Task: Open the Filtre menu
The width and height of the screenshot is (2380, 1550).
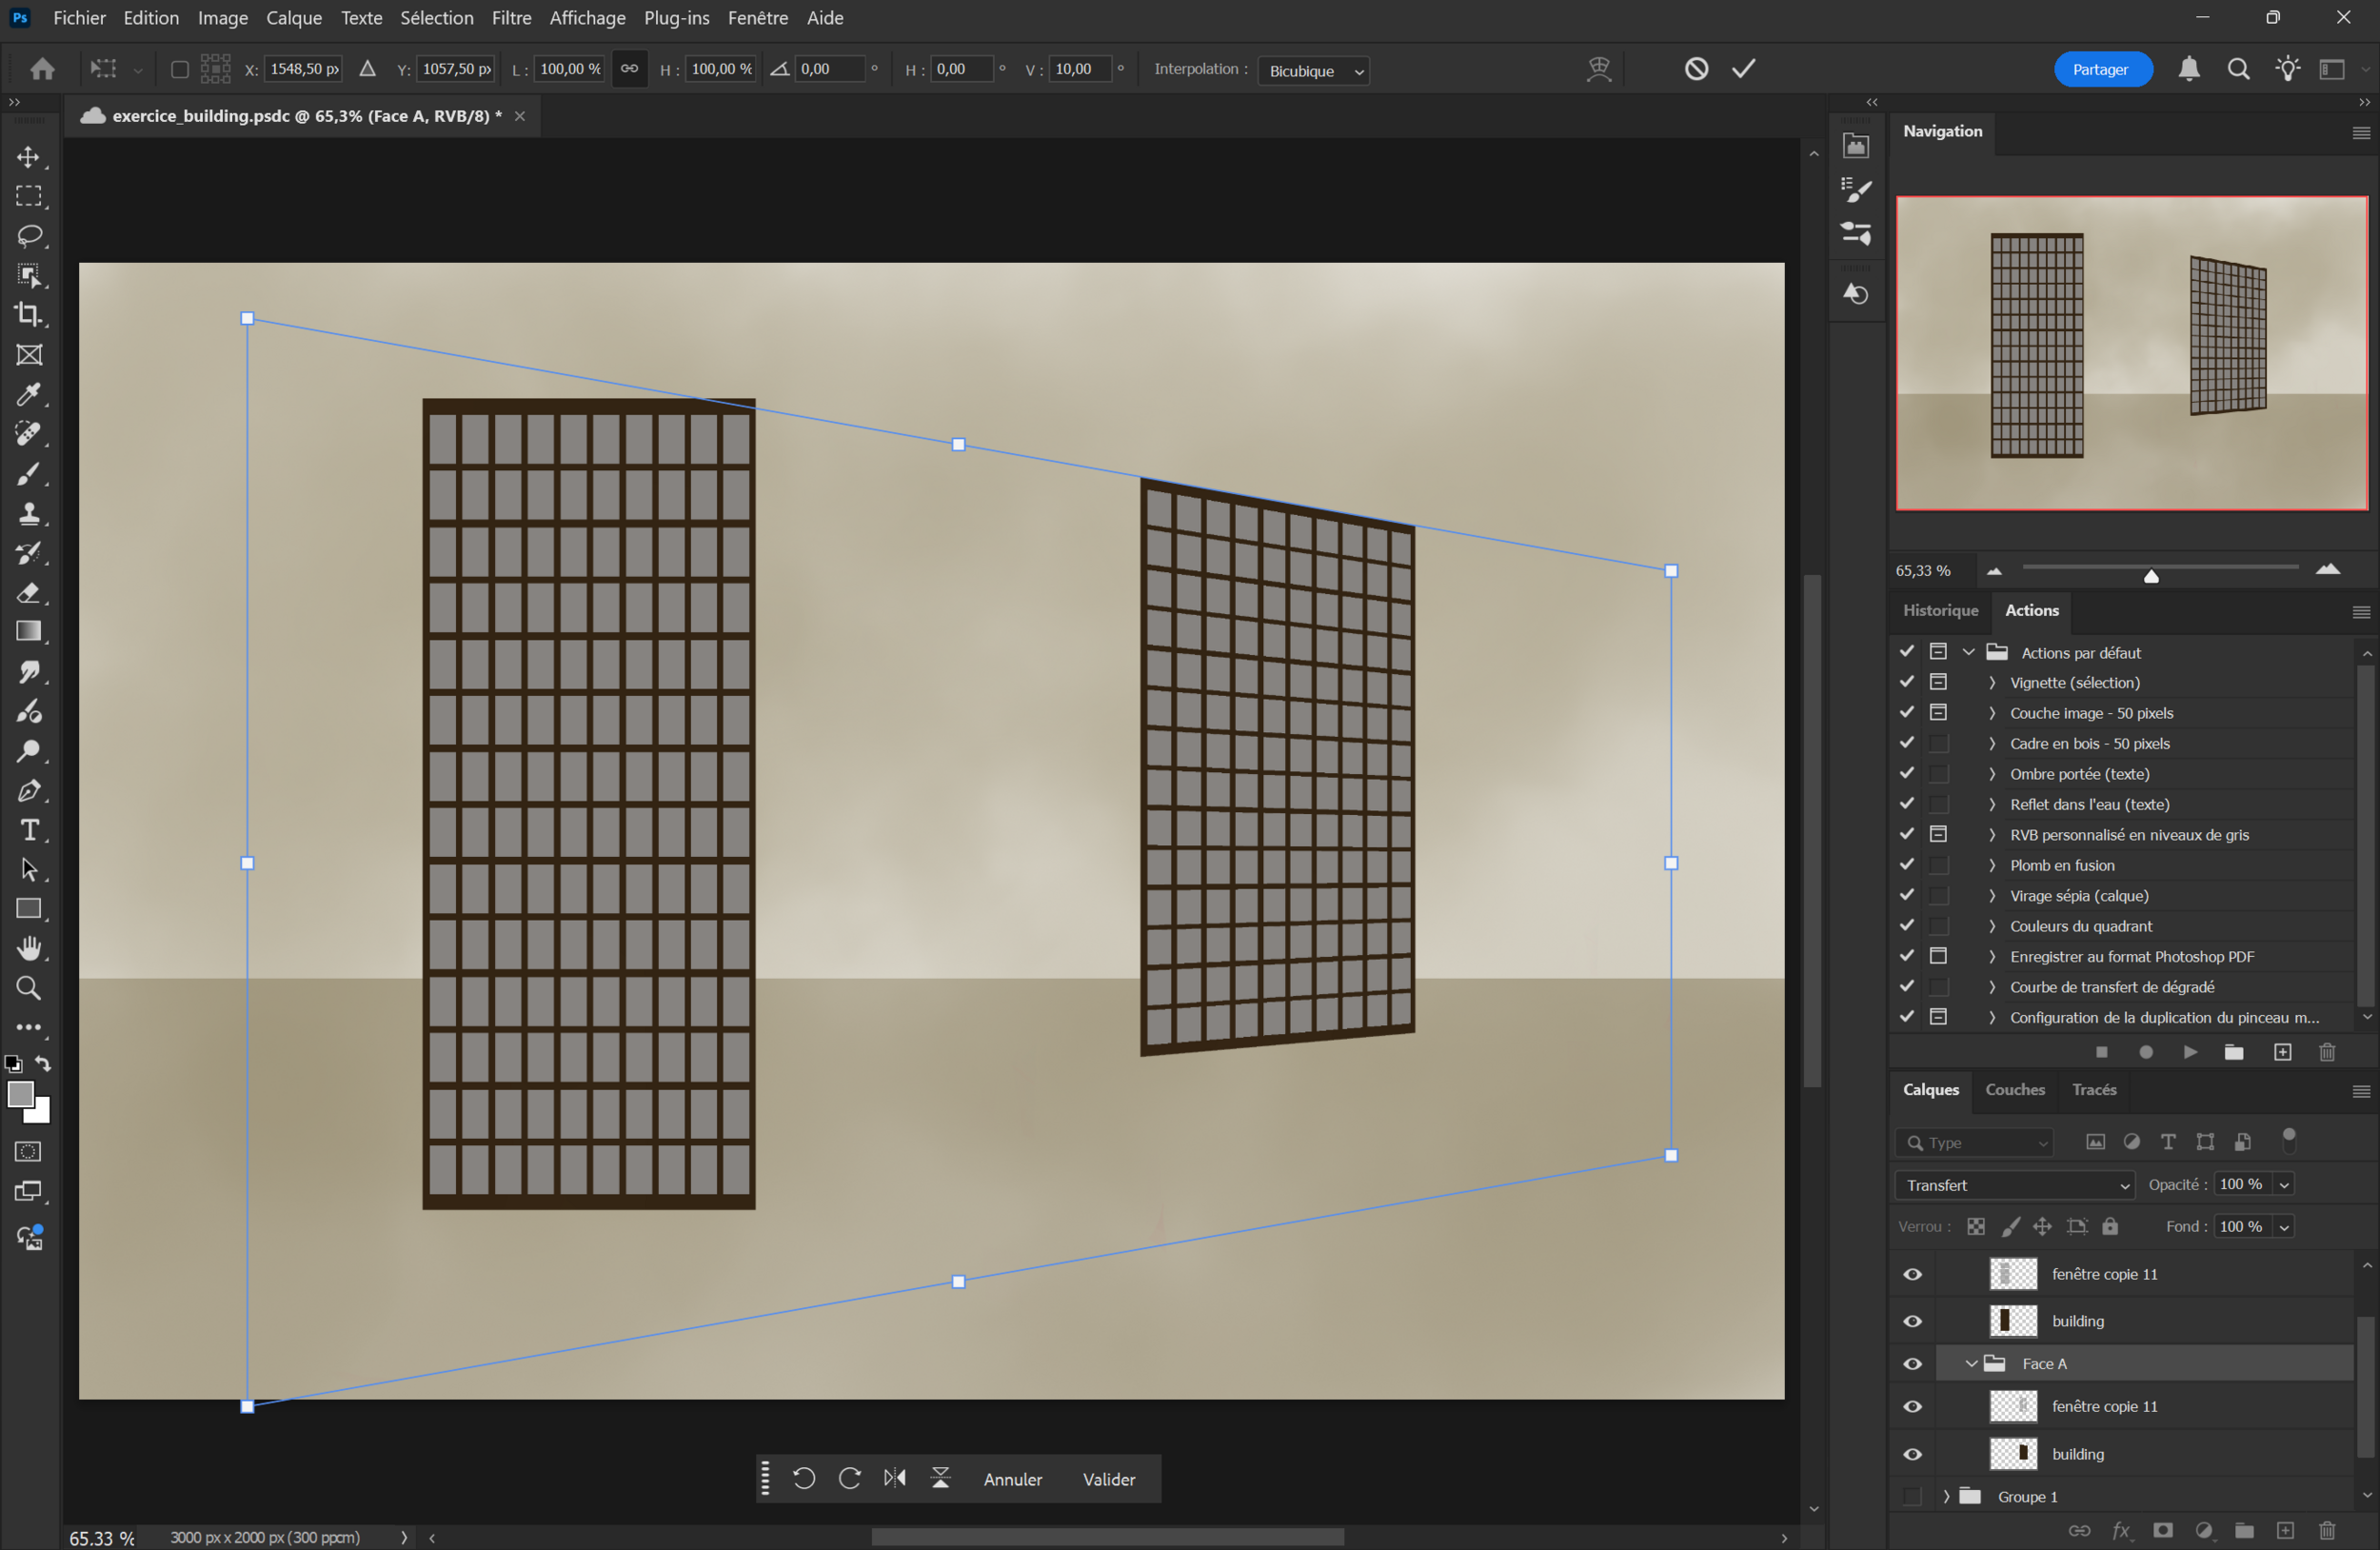Action: 511,18
